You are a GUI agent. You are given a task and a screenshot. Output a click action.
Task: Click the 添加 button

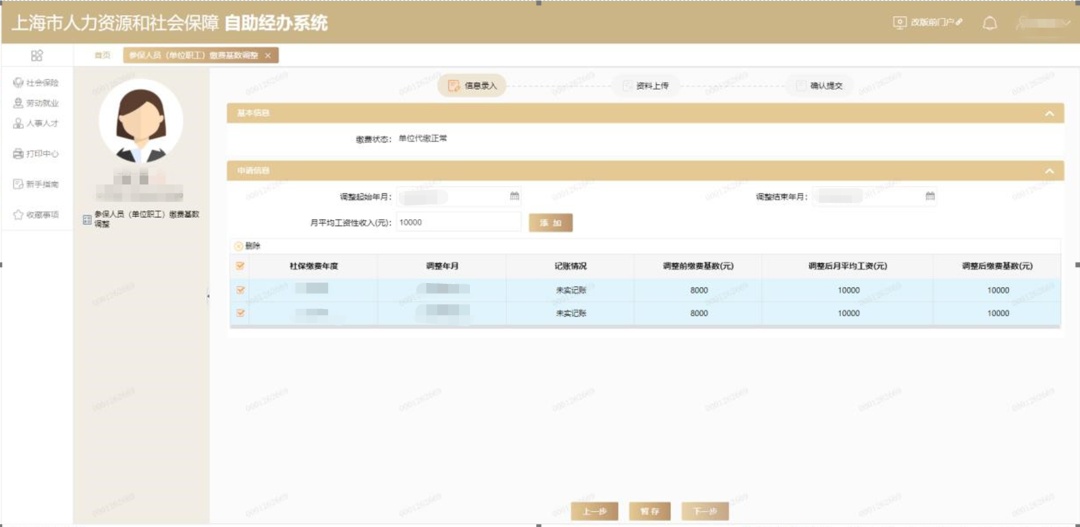tap(551, 222)
